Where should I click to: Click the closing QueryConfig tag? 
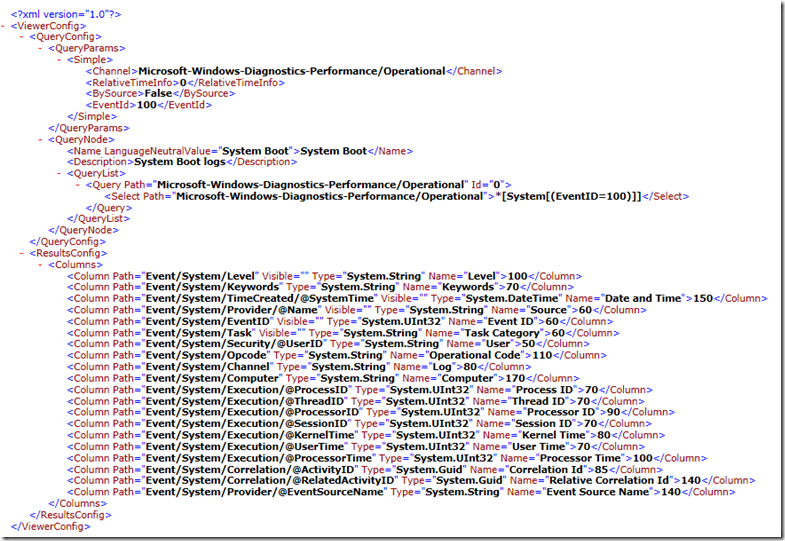click(x=68, y=242)
